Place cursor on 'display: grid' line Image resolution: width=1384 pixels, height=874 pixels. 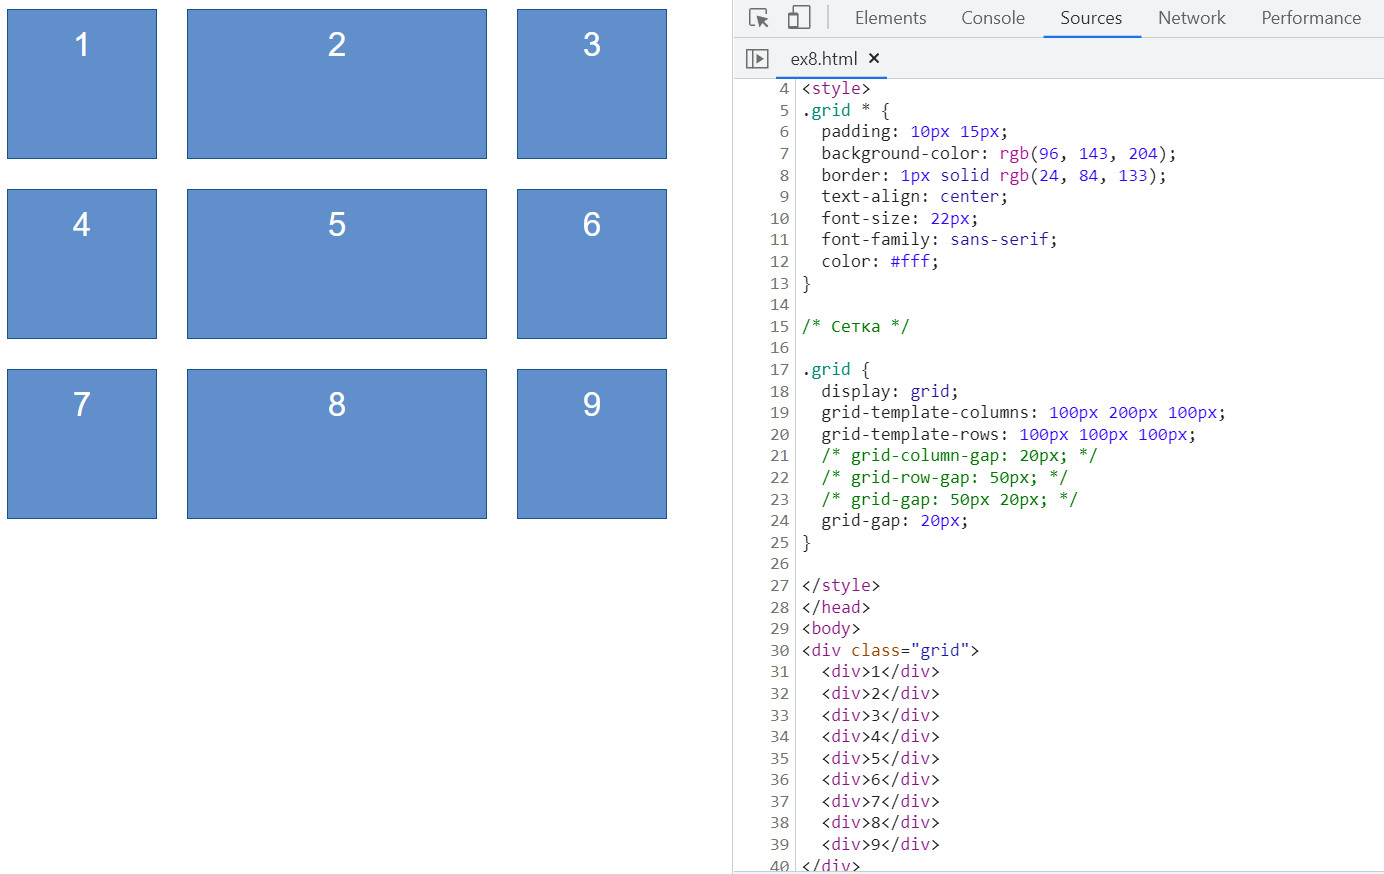coord(889,391)
